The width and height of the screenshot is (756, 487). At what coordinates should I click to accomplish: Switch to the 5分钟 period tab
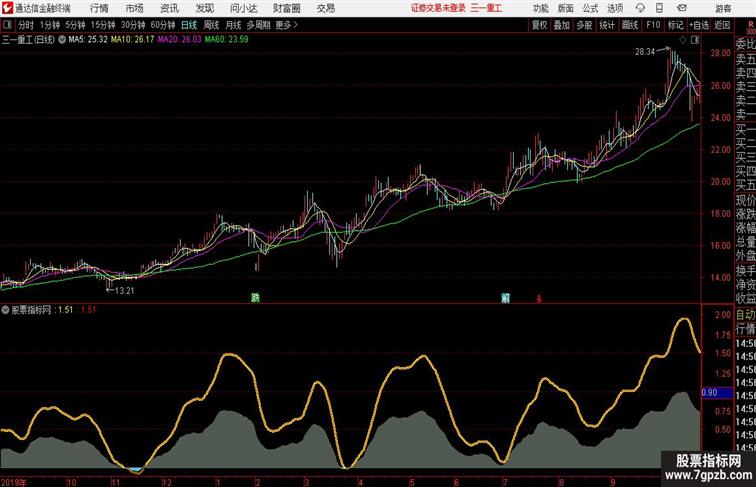[75, 25]
